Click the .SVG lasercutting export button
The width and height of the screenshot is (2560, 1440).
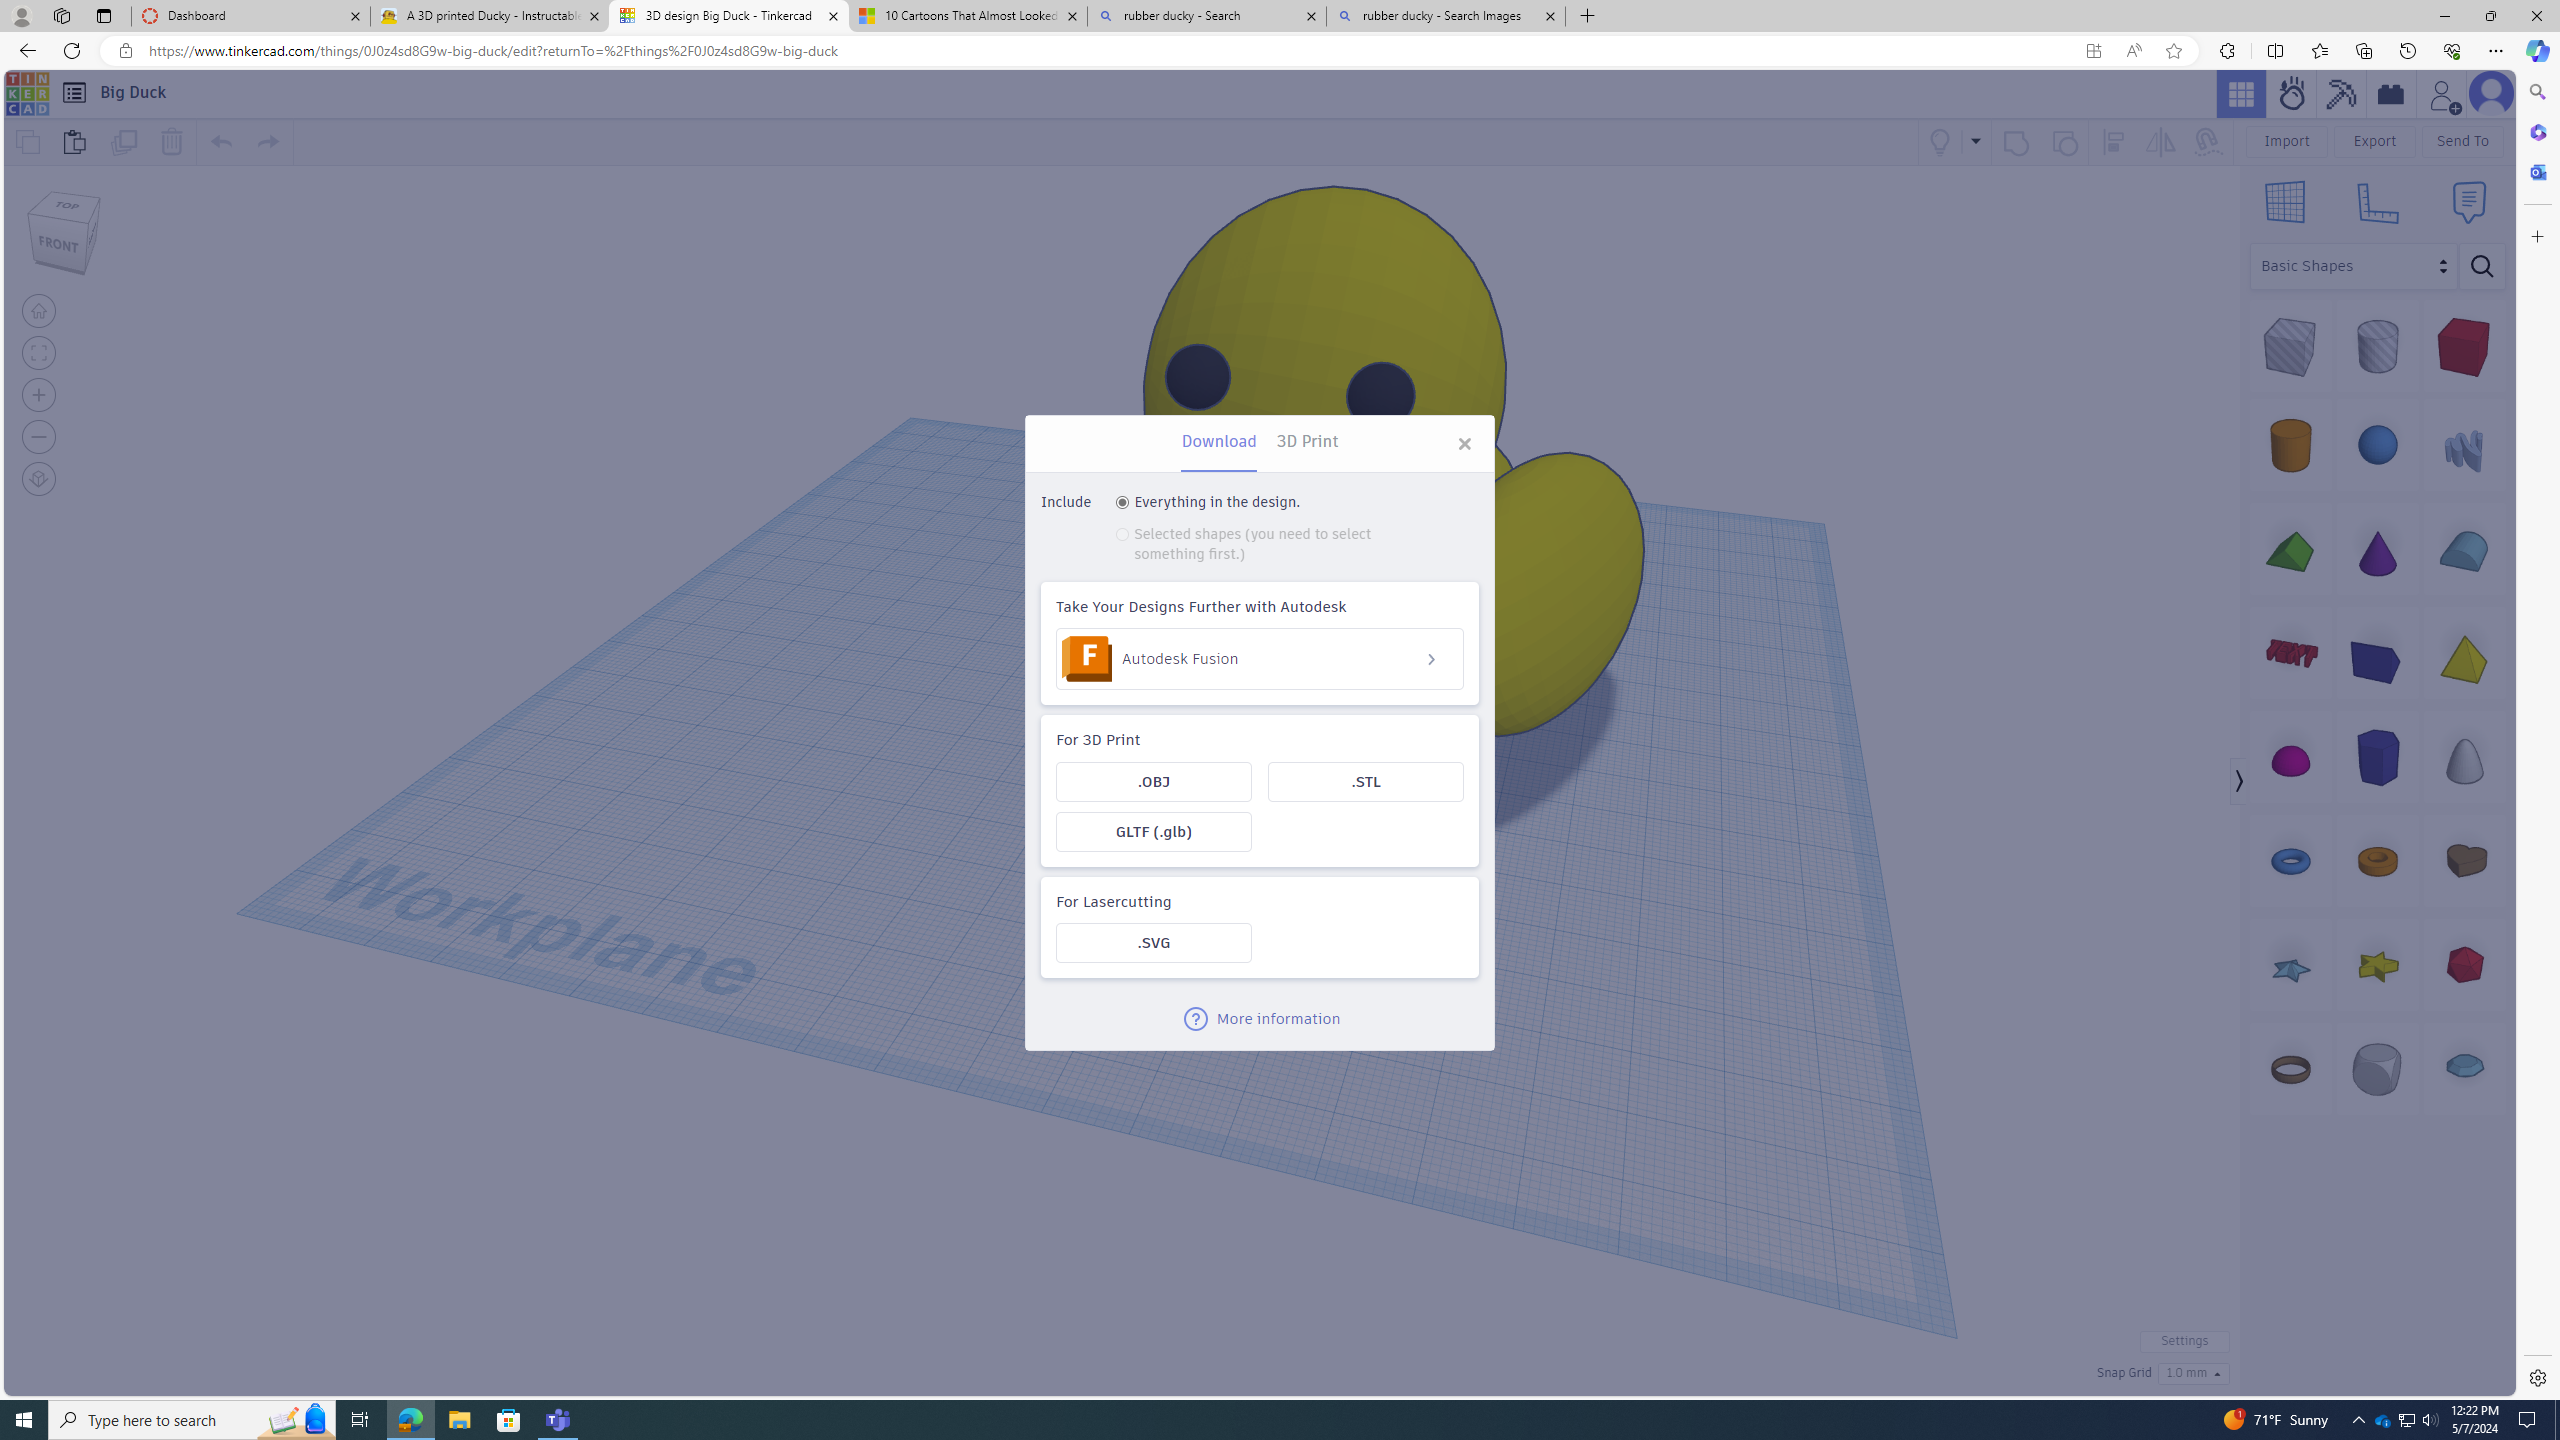coord(1152,942)
